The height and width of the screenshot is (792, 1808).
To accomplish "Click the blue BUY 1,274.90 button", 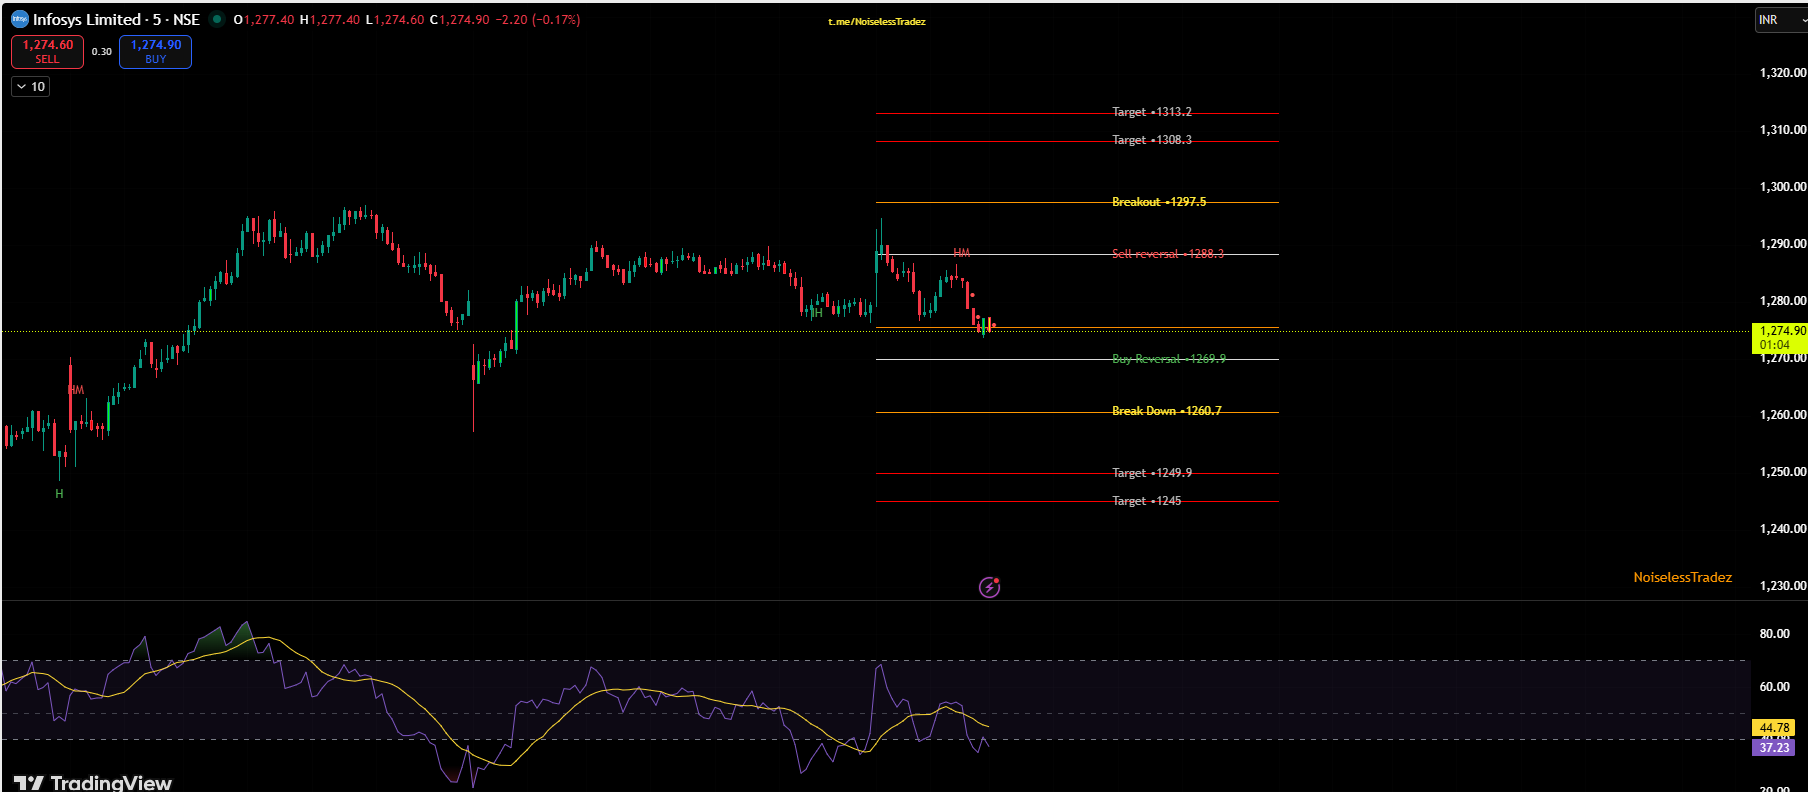I will pos(155,52).
